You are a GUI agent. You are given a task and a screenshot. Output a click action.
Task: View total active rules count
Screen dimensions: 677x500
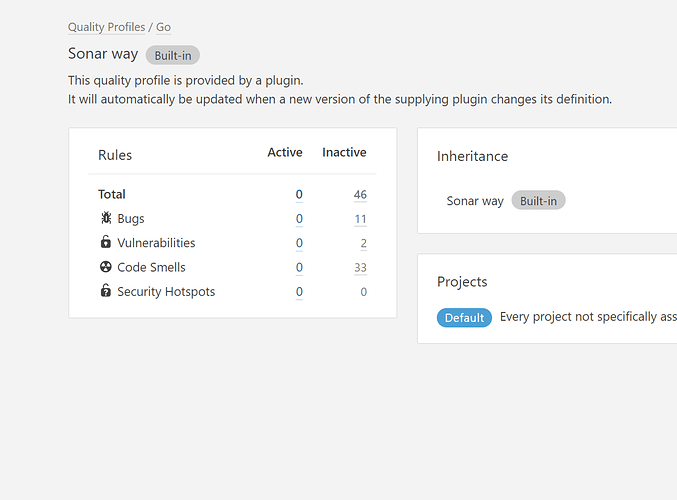[299, 194]
